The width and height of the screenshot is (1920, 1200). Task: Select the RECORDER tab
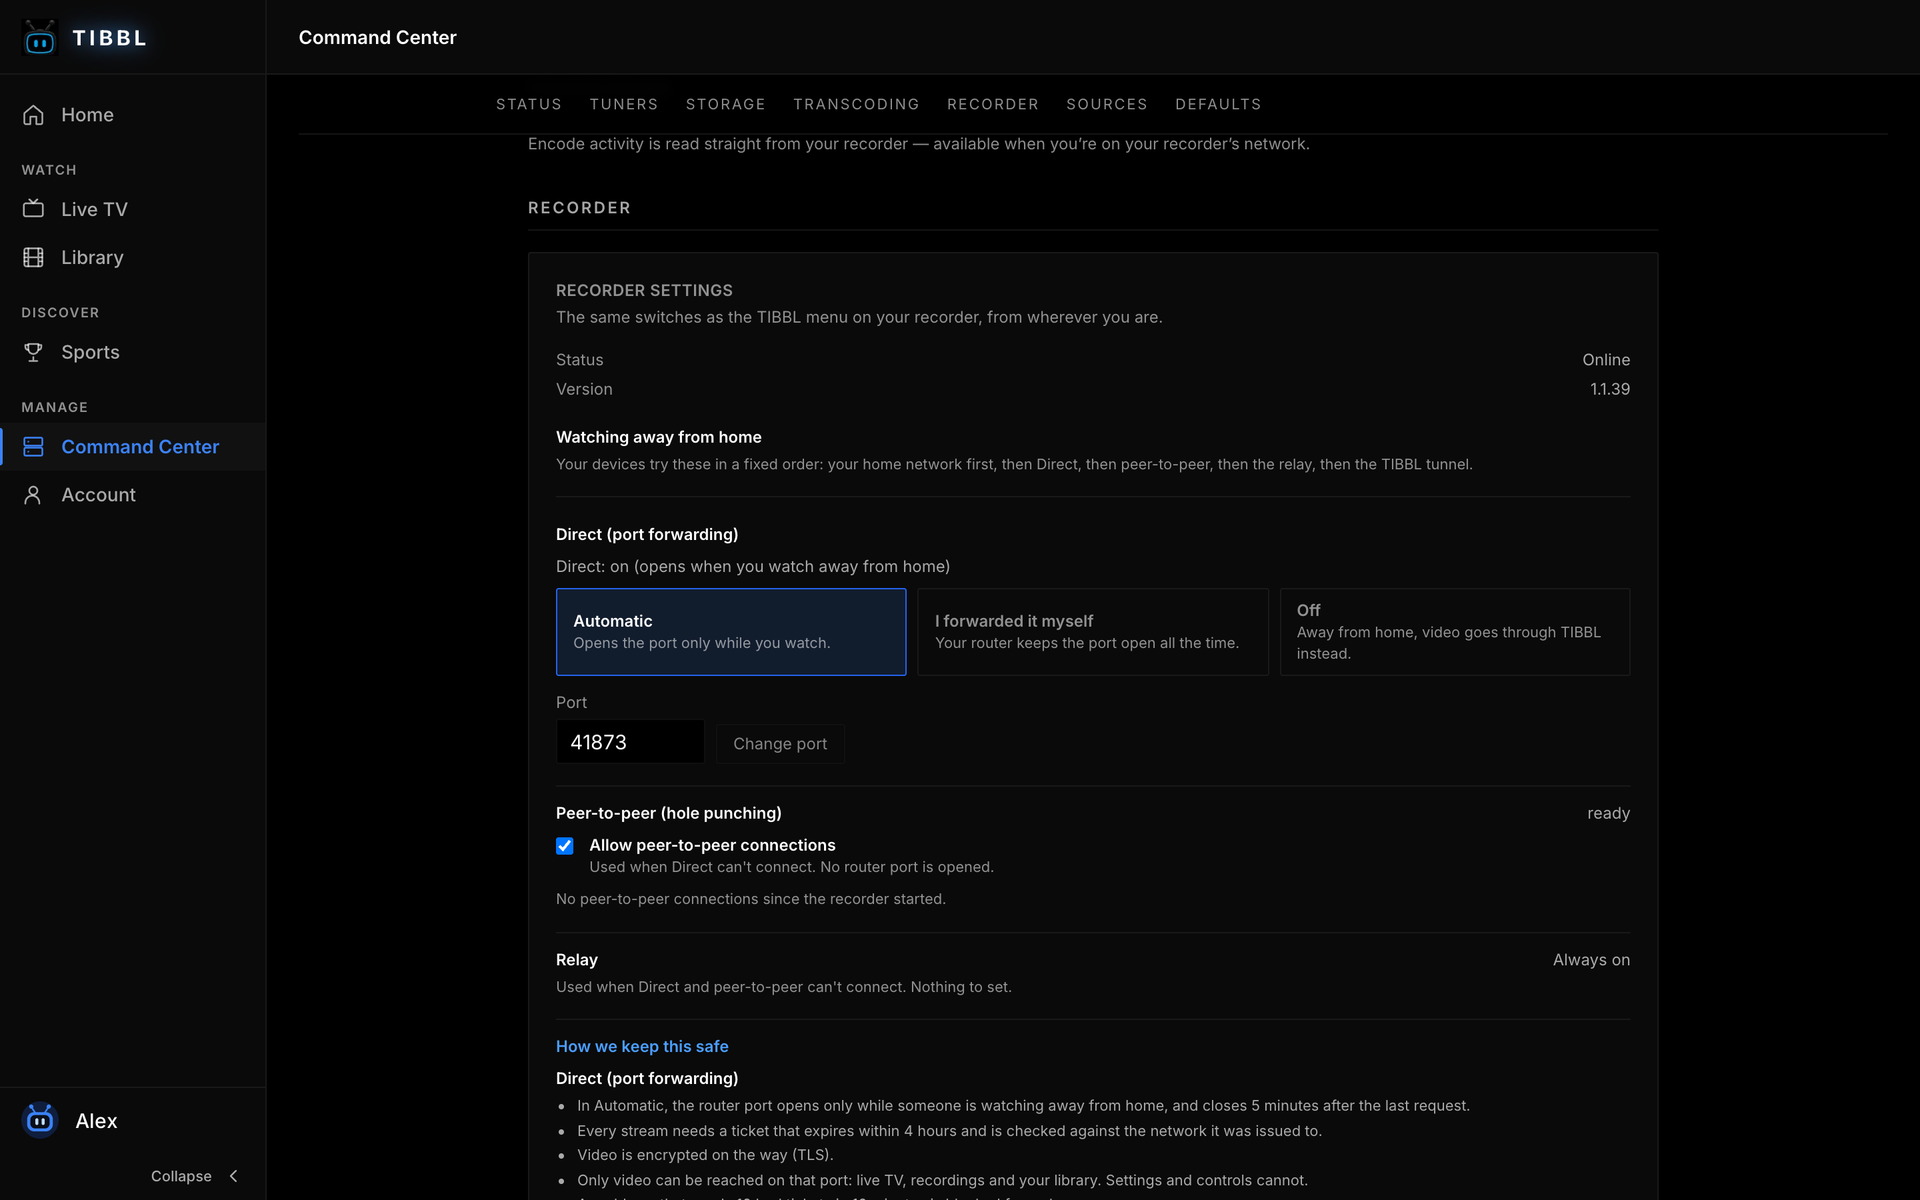click(x=993, y=104)
